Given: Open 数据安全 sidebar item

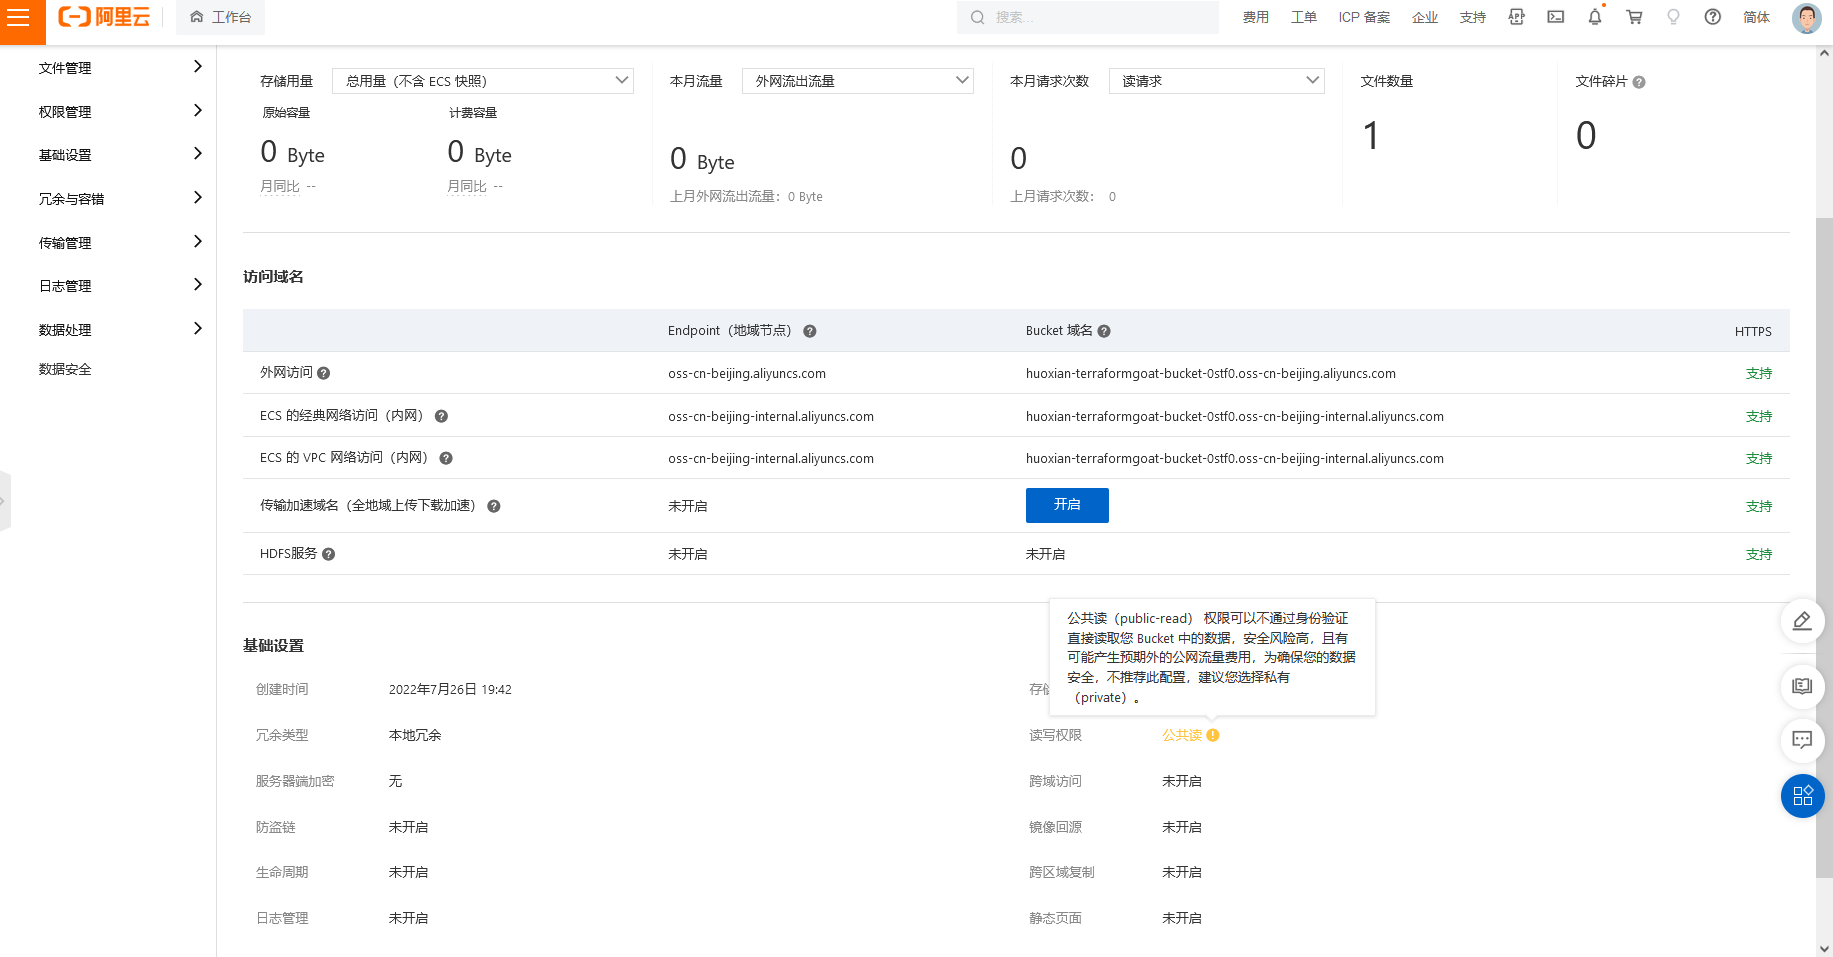Looking at the screenshot, I should pyautogui.click(x=65, y=369).
